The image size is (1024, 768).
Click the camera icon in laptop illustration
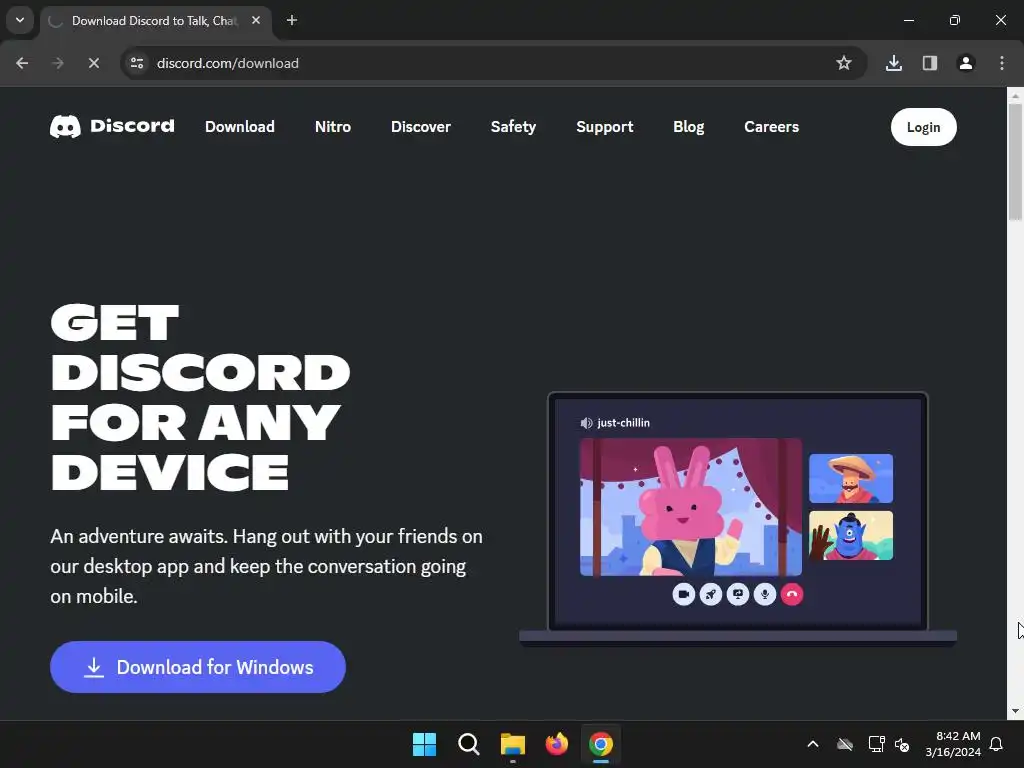pyautogui.click(x=684, y=594)
